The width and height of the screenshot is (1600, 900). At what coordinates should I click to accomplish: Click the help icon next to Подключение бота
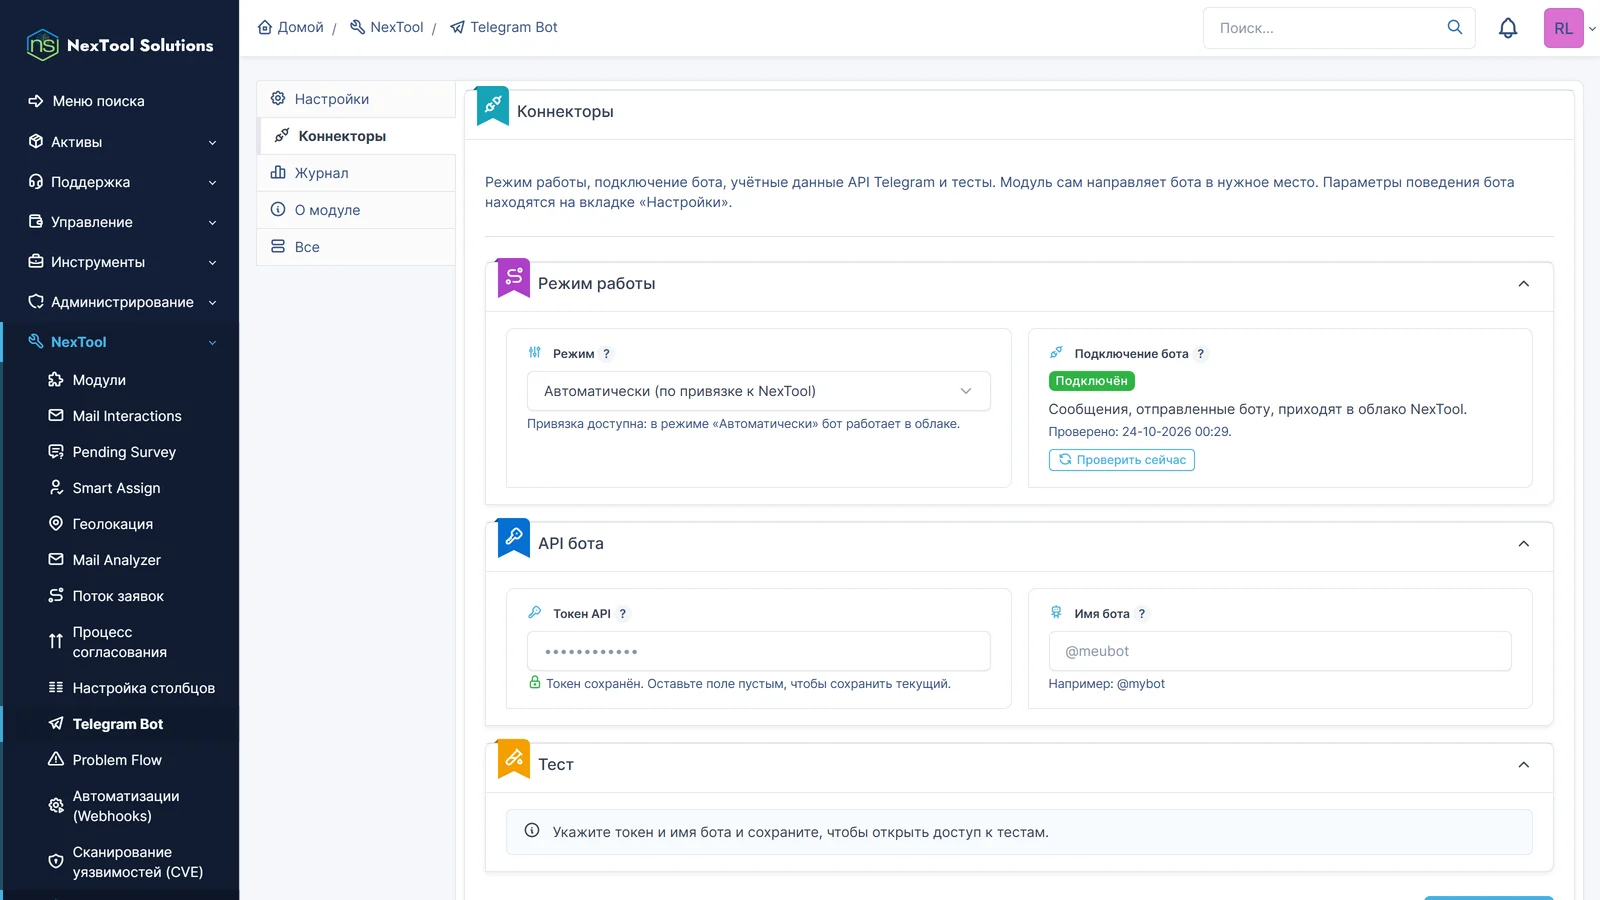coord(1201,354)
